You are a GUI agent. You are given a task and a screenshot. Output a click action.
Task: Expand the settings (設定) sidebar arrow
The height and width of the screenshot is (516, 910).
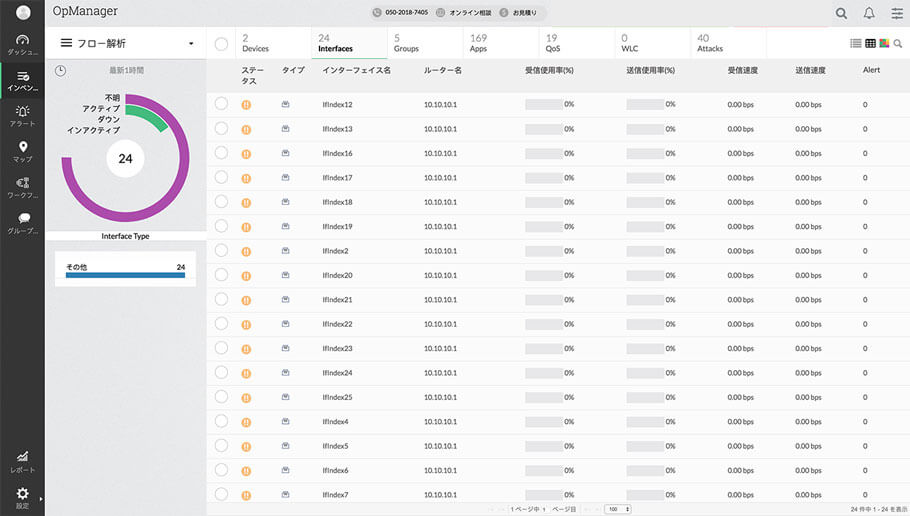[40, 497]
